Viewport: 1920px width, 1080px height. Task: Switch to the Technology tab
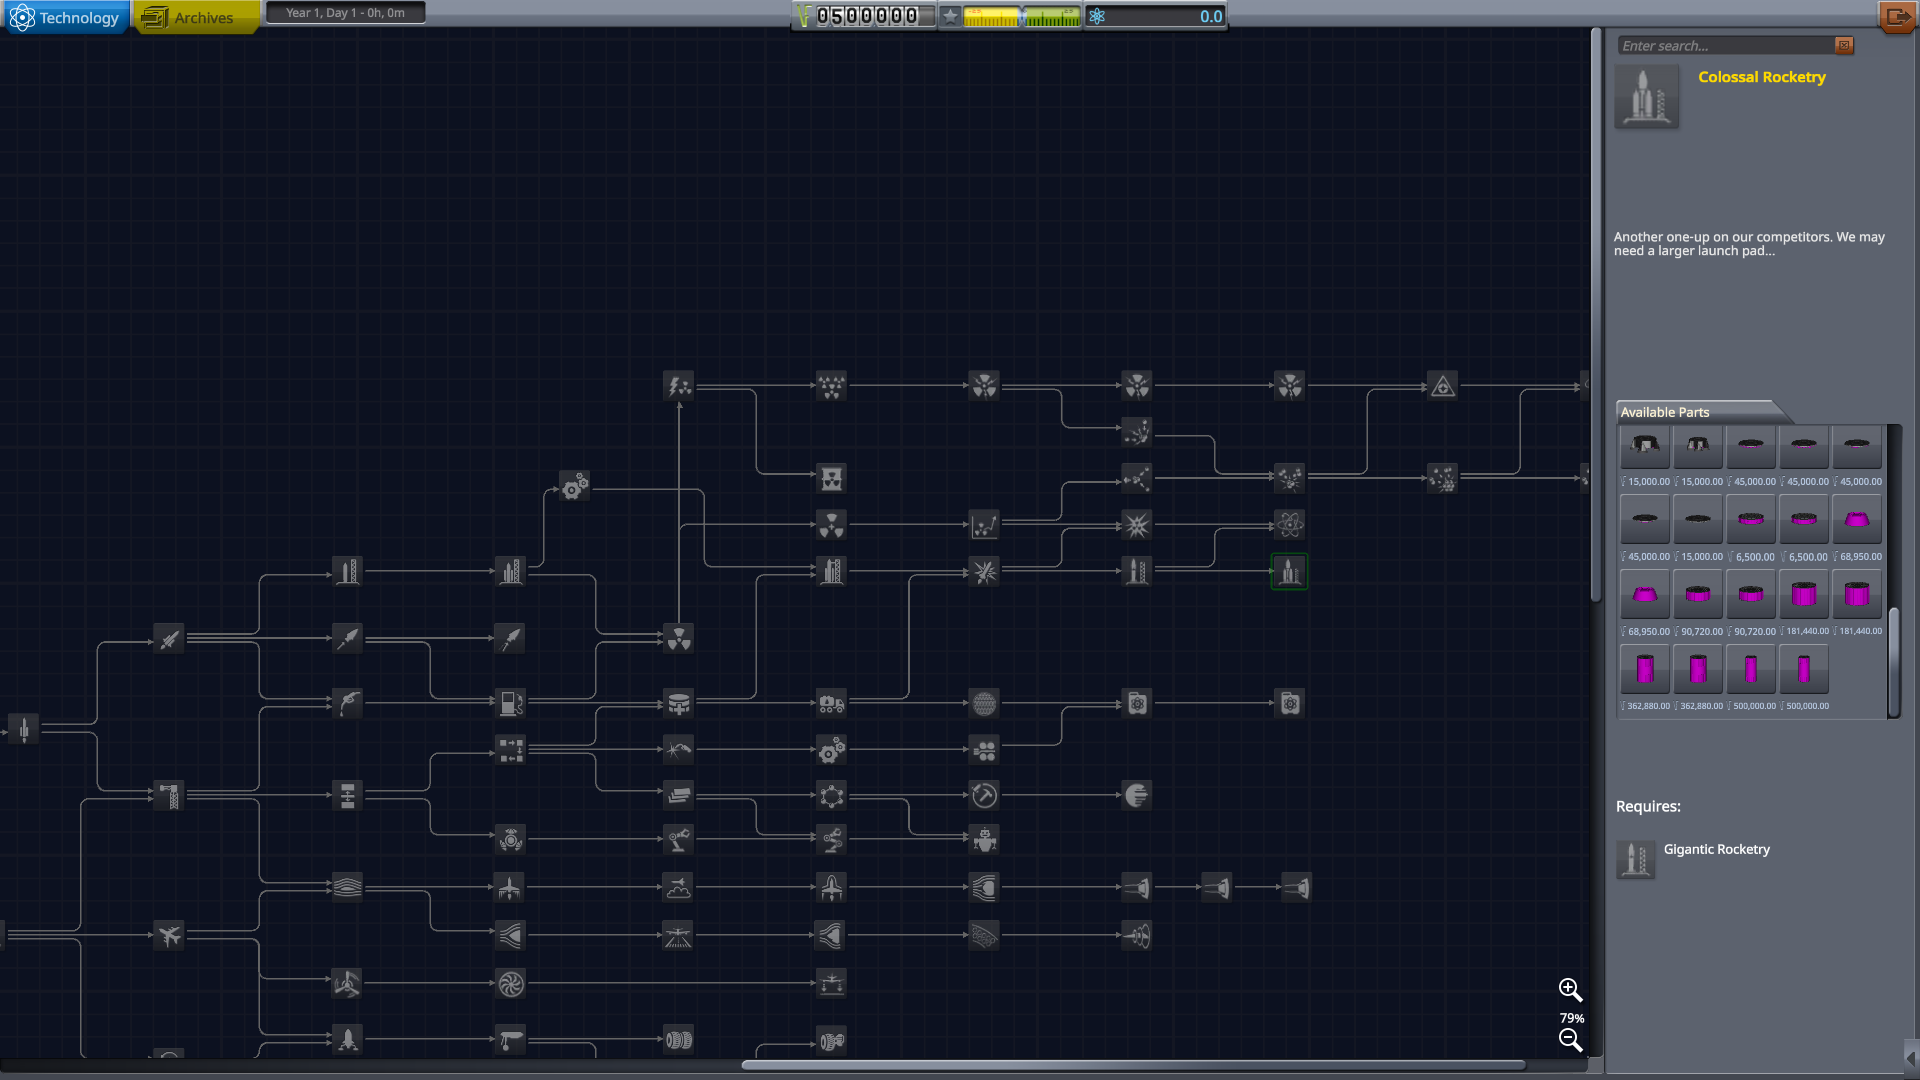tap(66, 17)
